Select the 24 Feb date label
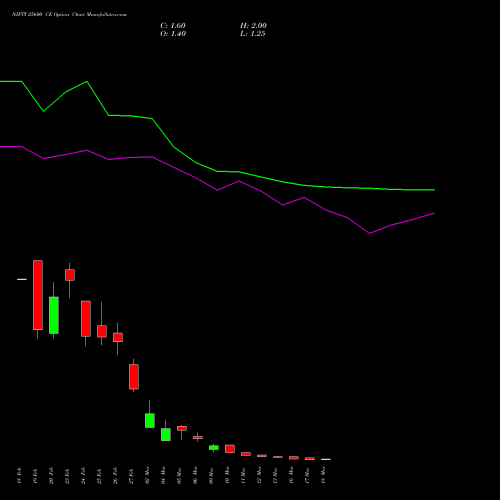Image resolution: width=500 pixels, height=500 pixels. (83, 476)
